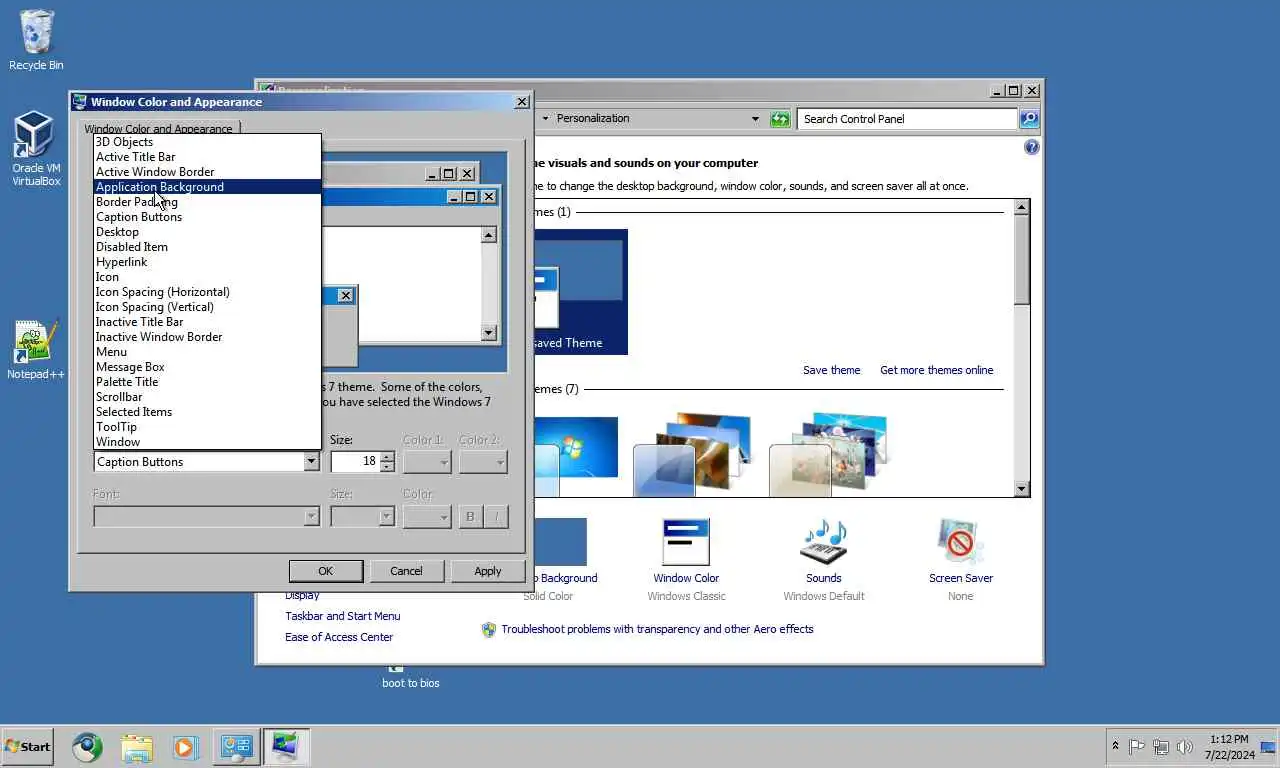The height and width of the screenshot is (768, 1280).
Task: Open the Taskbar and Start Menu link
Action: point(343,616)
